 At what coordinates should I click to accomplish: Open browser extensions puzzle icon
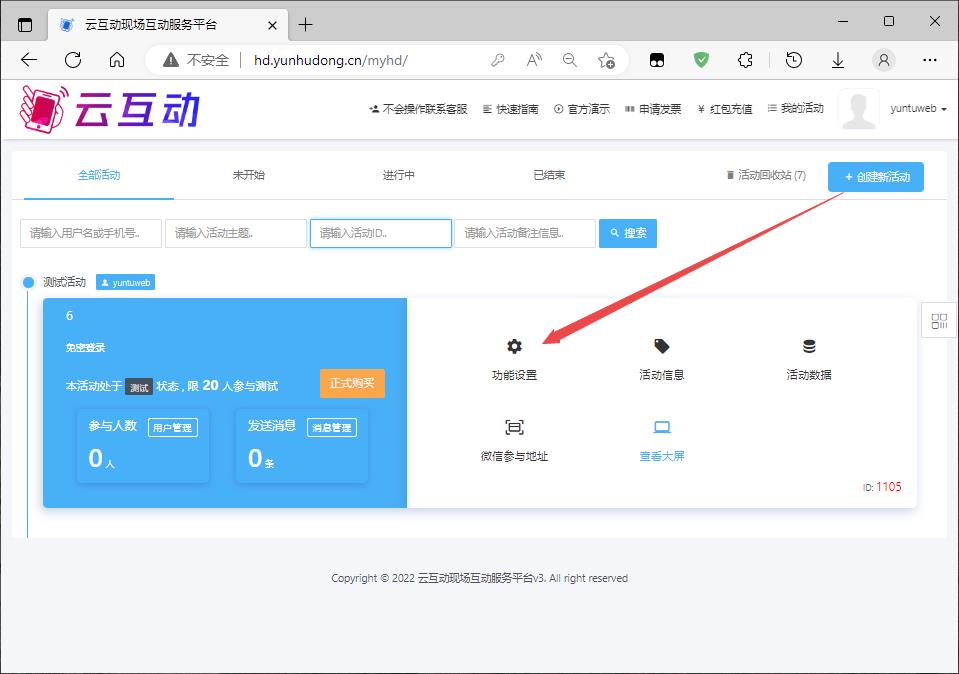coord(745,60)
